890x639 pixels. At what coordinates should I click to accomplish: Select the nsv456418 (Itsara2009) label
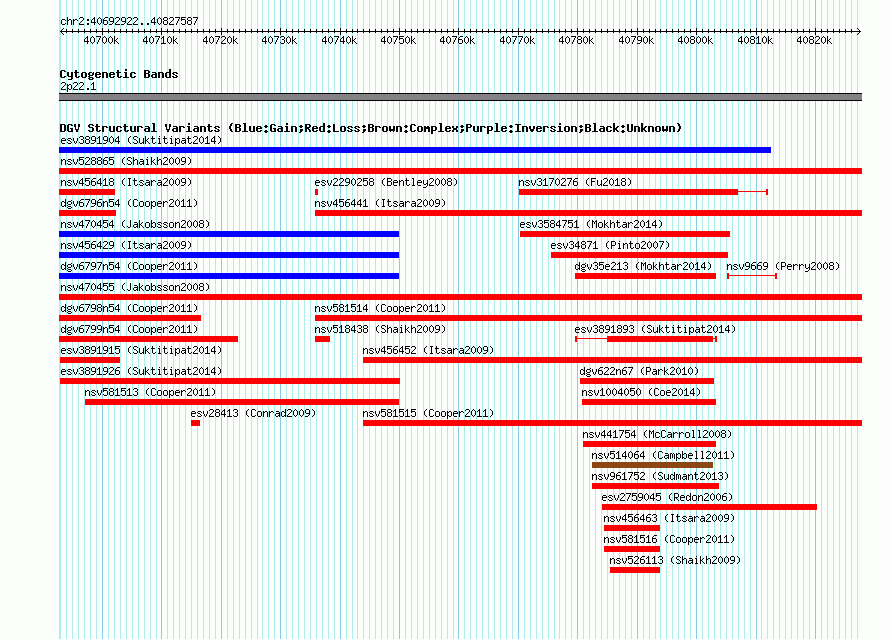[126, 182]
